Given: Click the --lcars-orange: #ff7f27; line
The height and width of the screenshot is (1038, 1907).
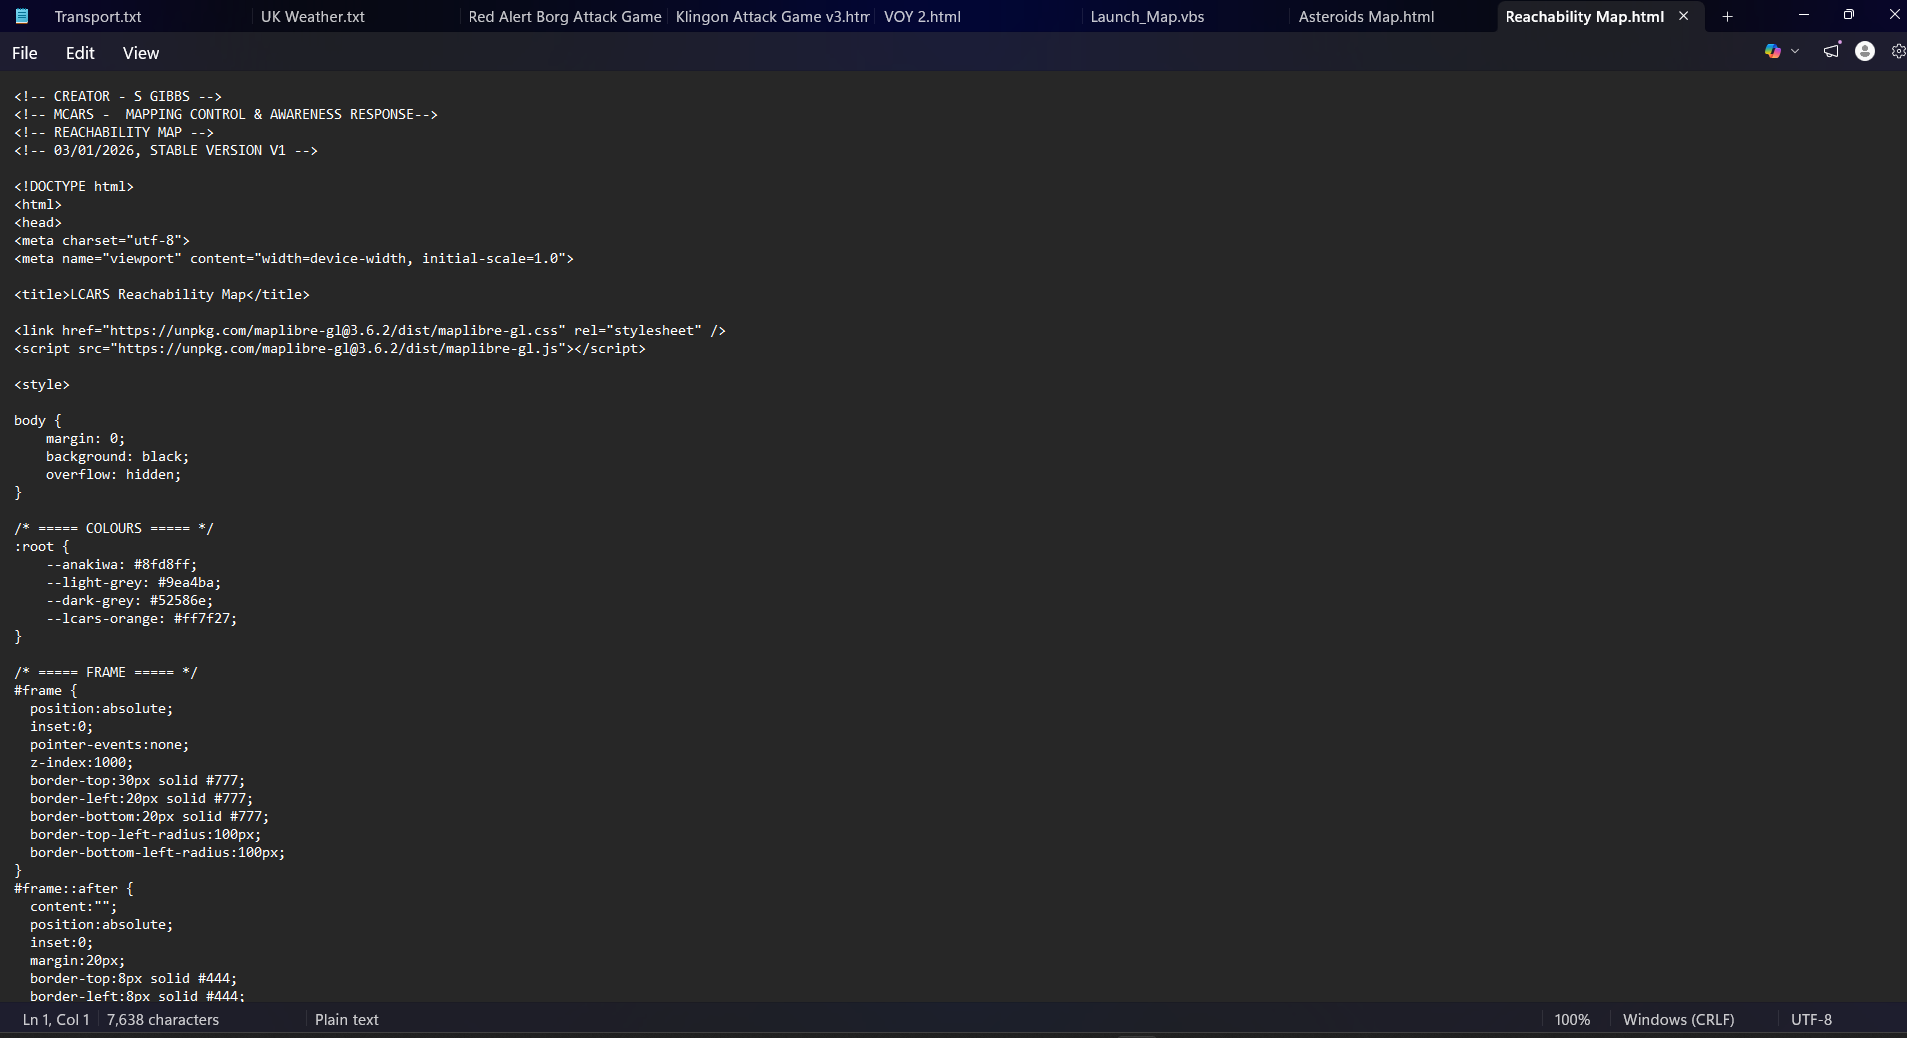Looking at the screenshot, I should (141, 619).
